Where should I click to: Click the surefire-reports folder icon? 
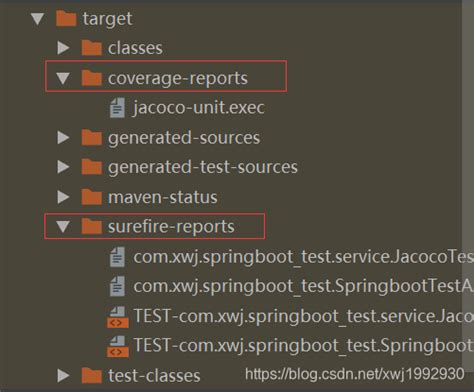click(91, 226)
